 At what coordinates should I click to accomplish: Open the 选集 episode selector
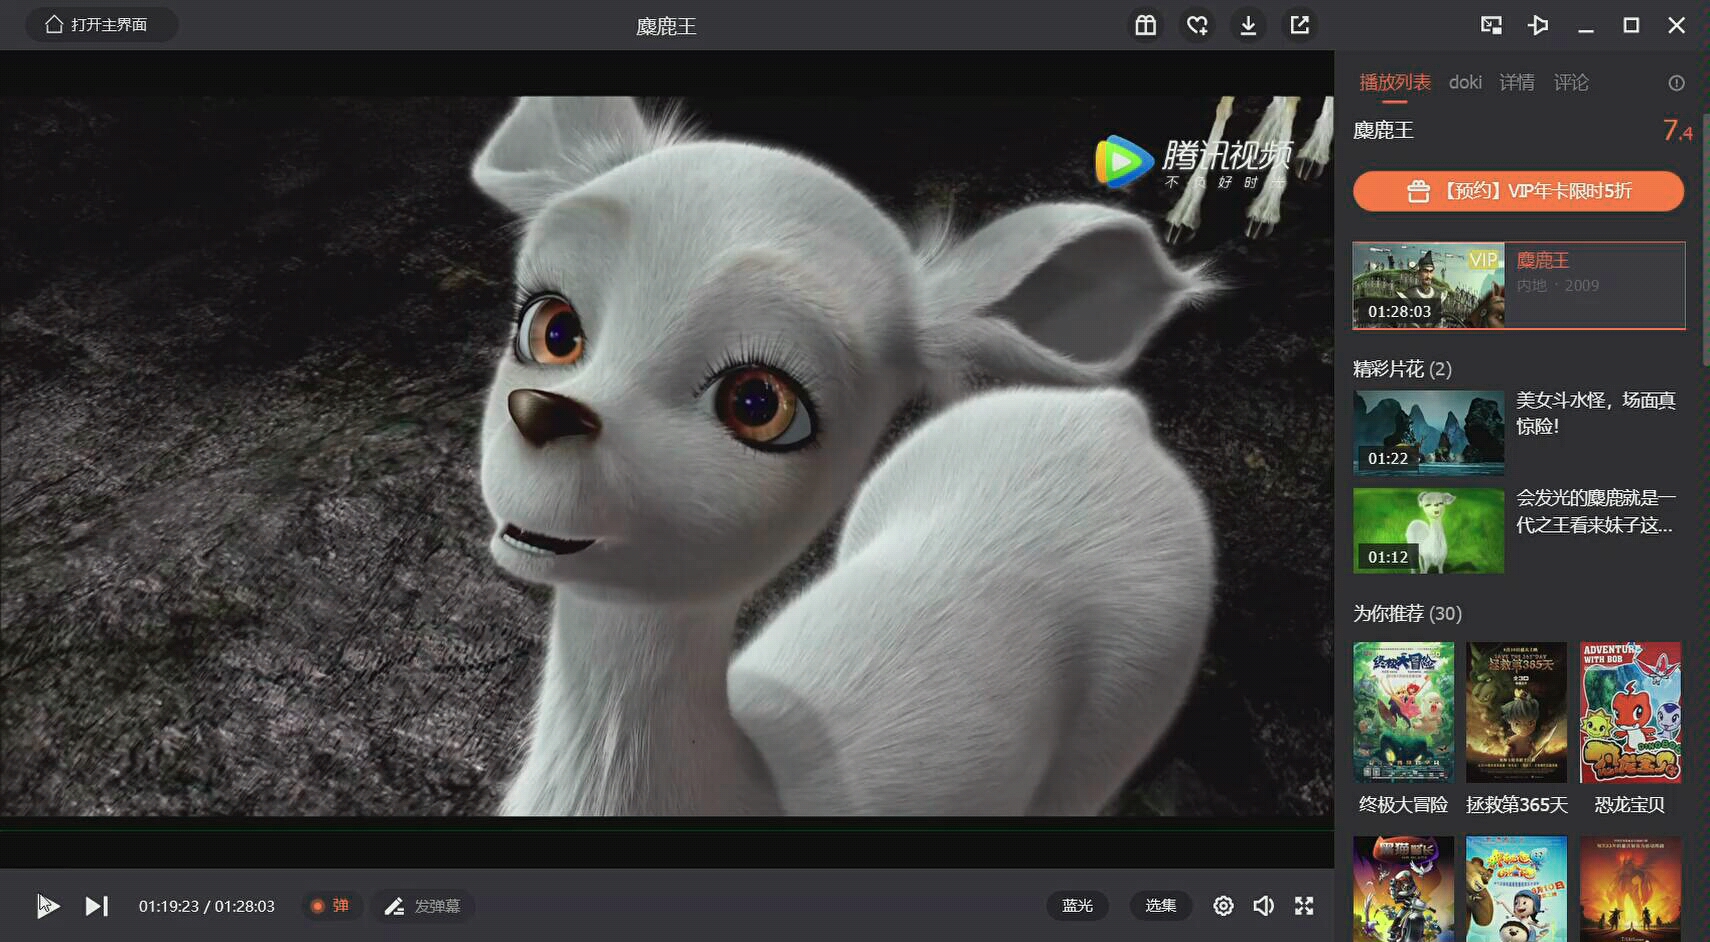click(1160, 905)
